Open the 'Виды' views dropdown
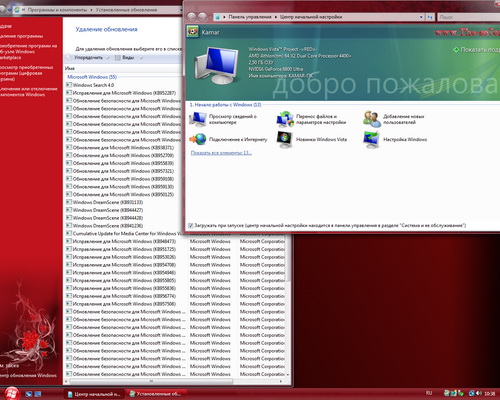Viewport: 500px width, 400px height. 129,58
